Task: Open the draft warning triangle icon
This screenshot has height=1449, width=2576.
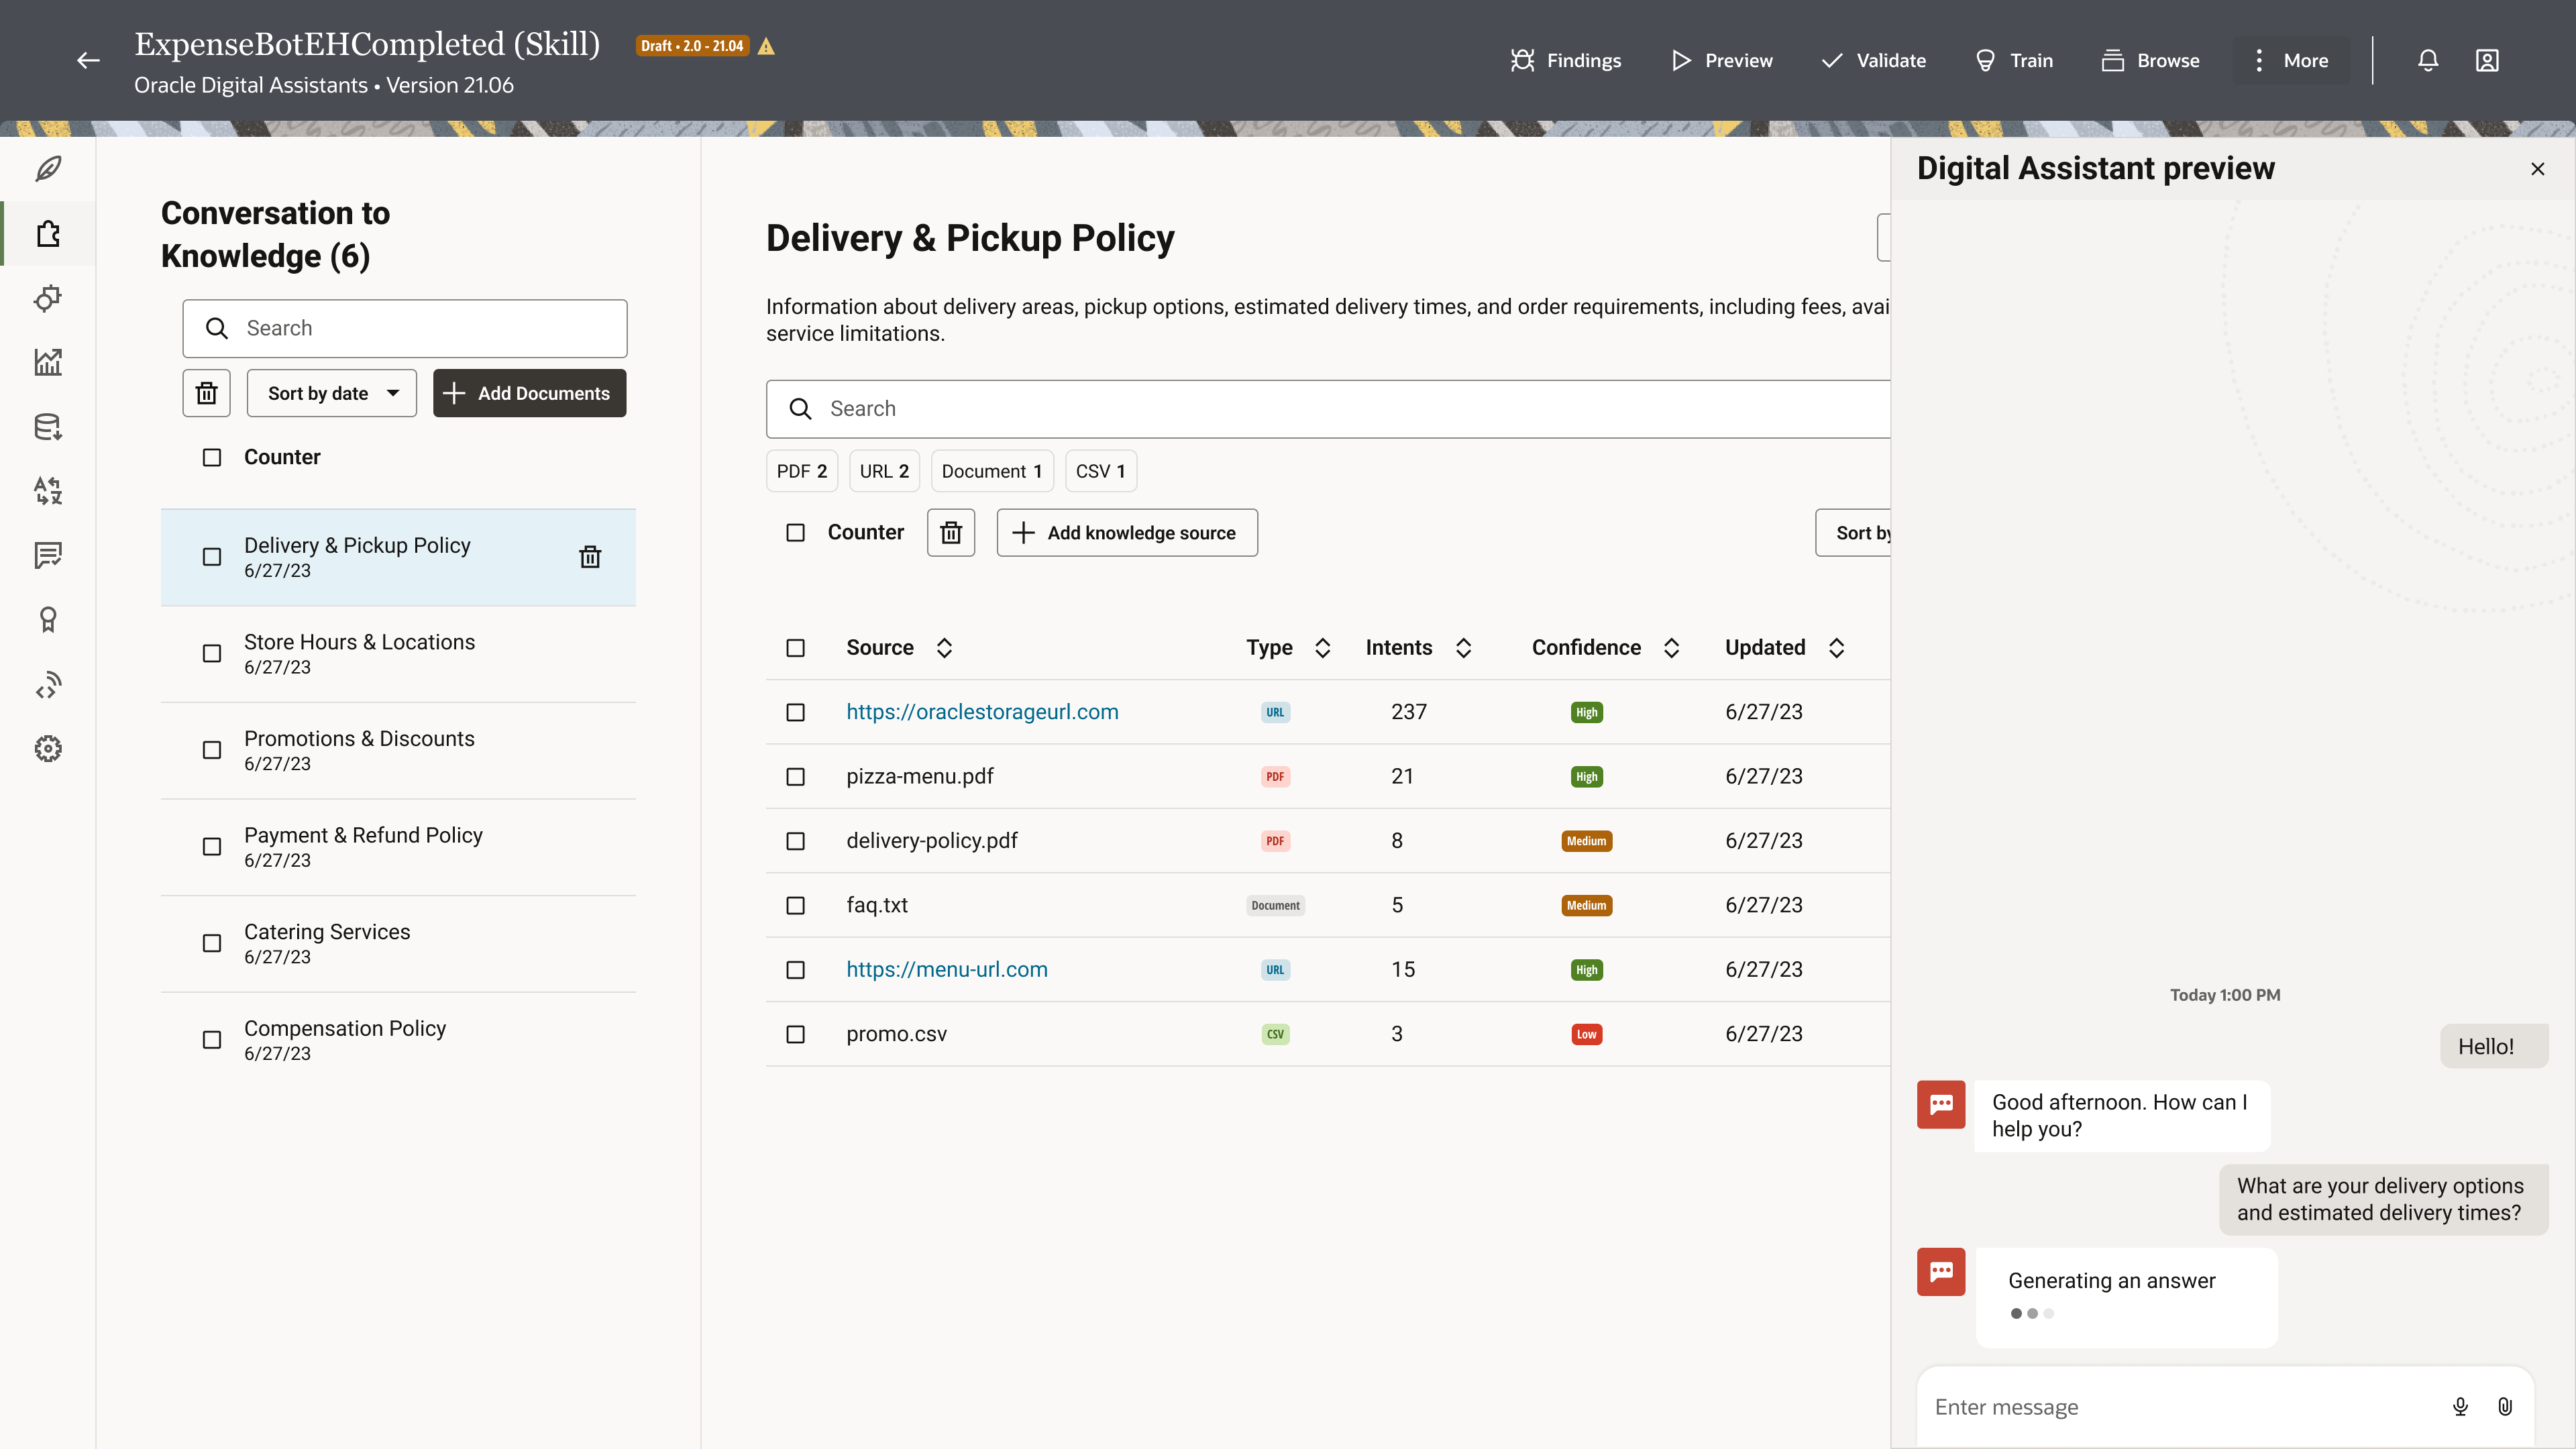Action: tap(766, 46)
